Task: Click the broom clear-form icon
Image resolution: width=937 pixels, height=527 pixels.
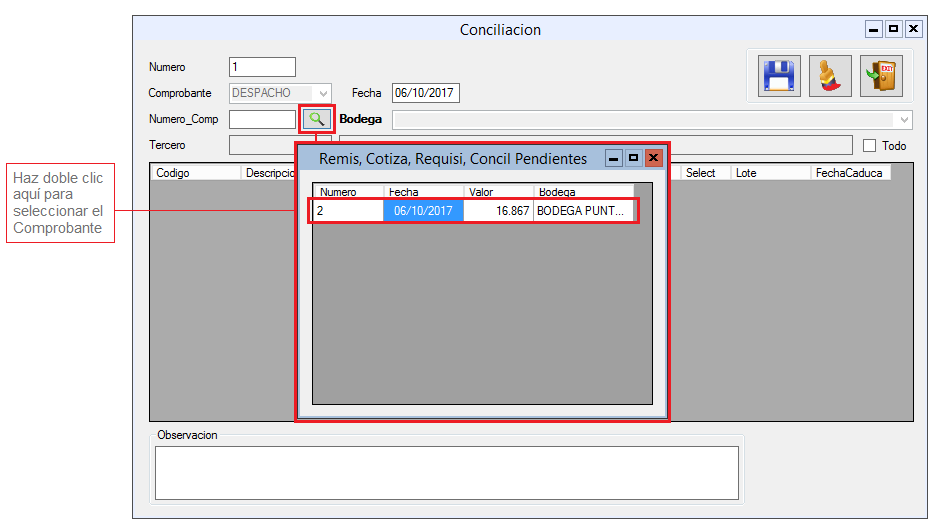Action: pos(830,76)
